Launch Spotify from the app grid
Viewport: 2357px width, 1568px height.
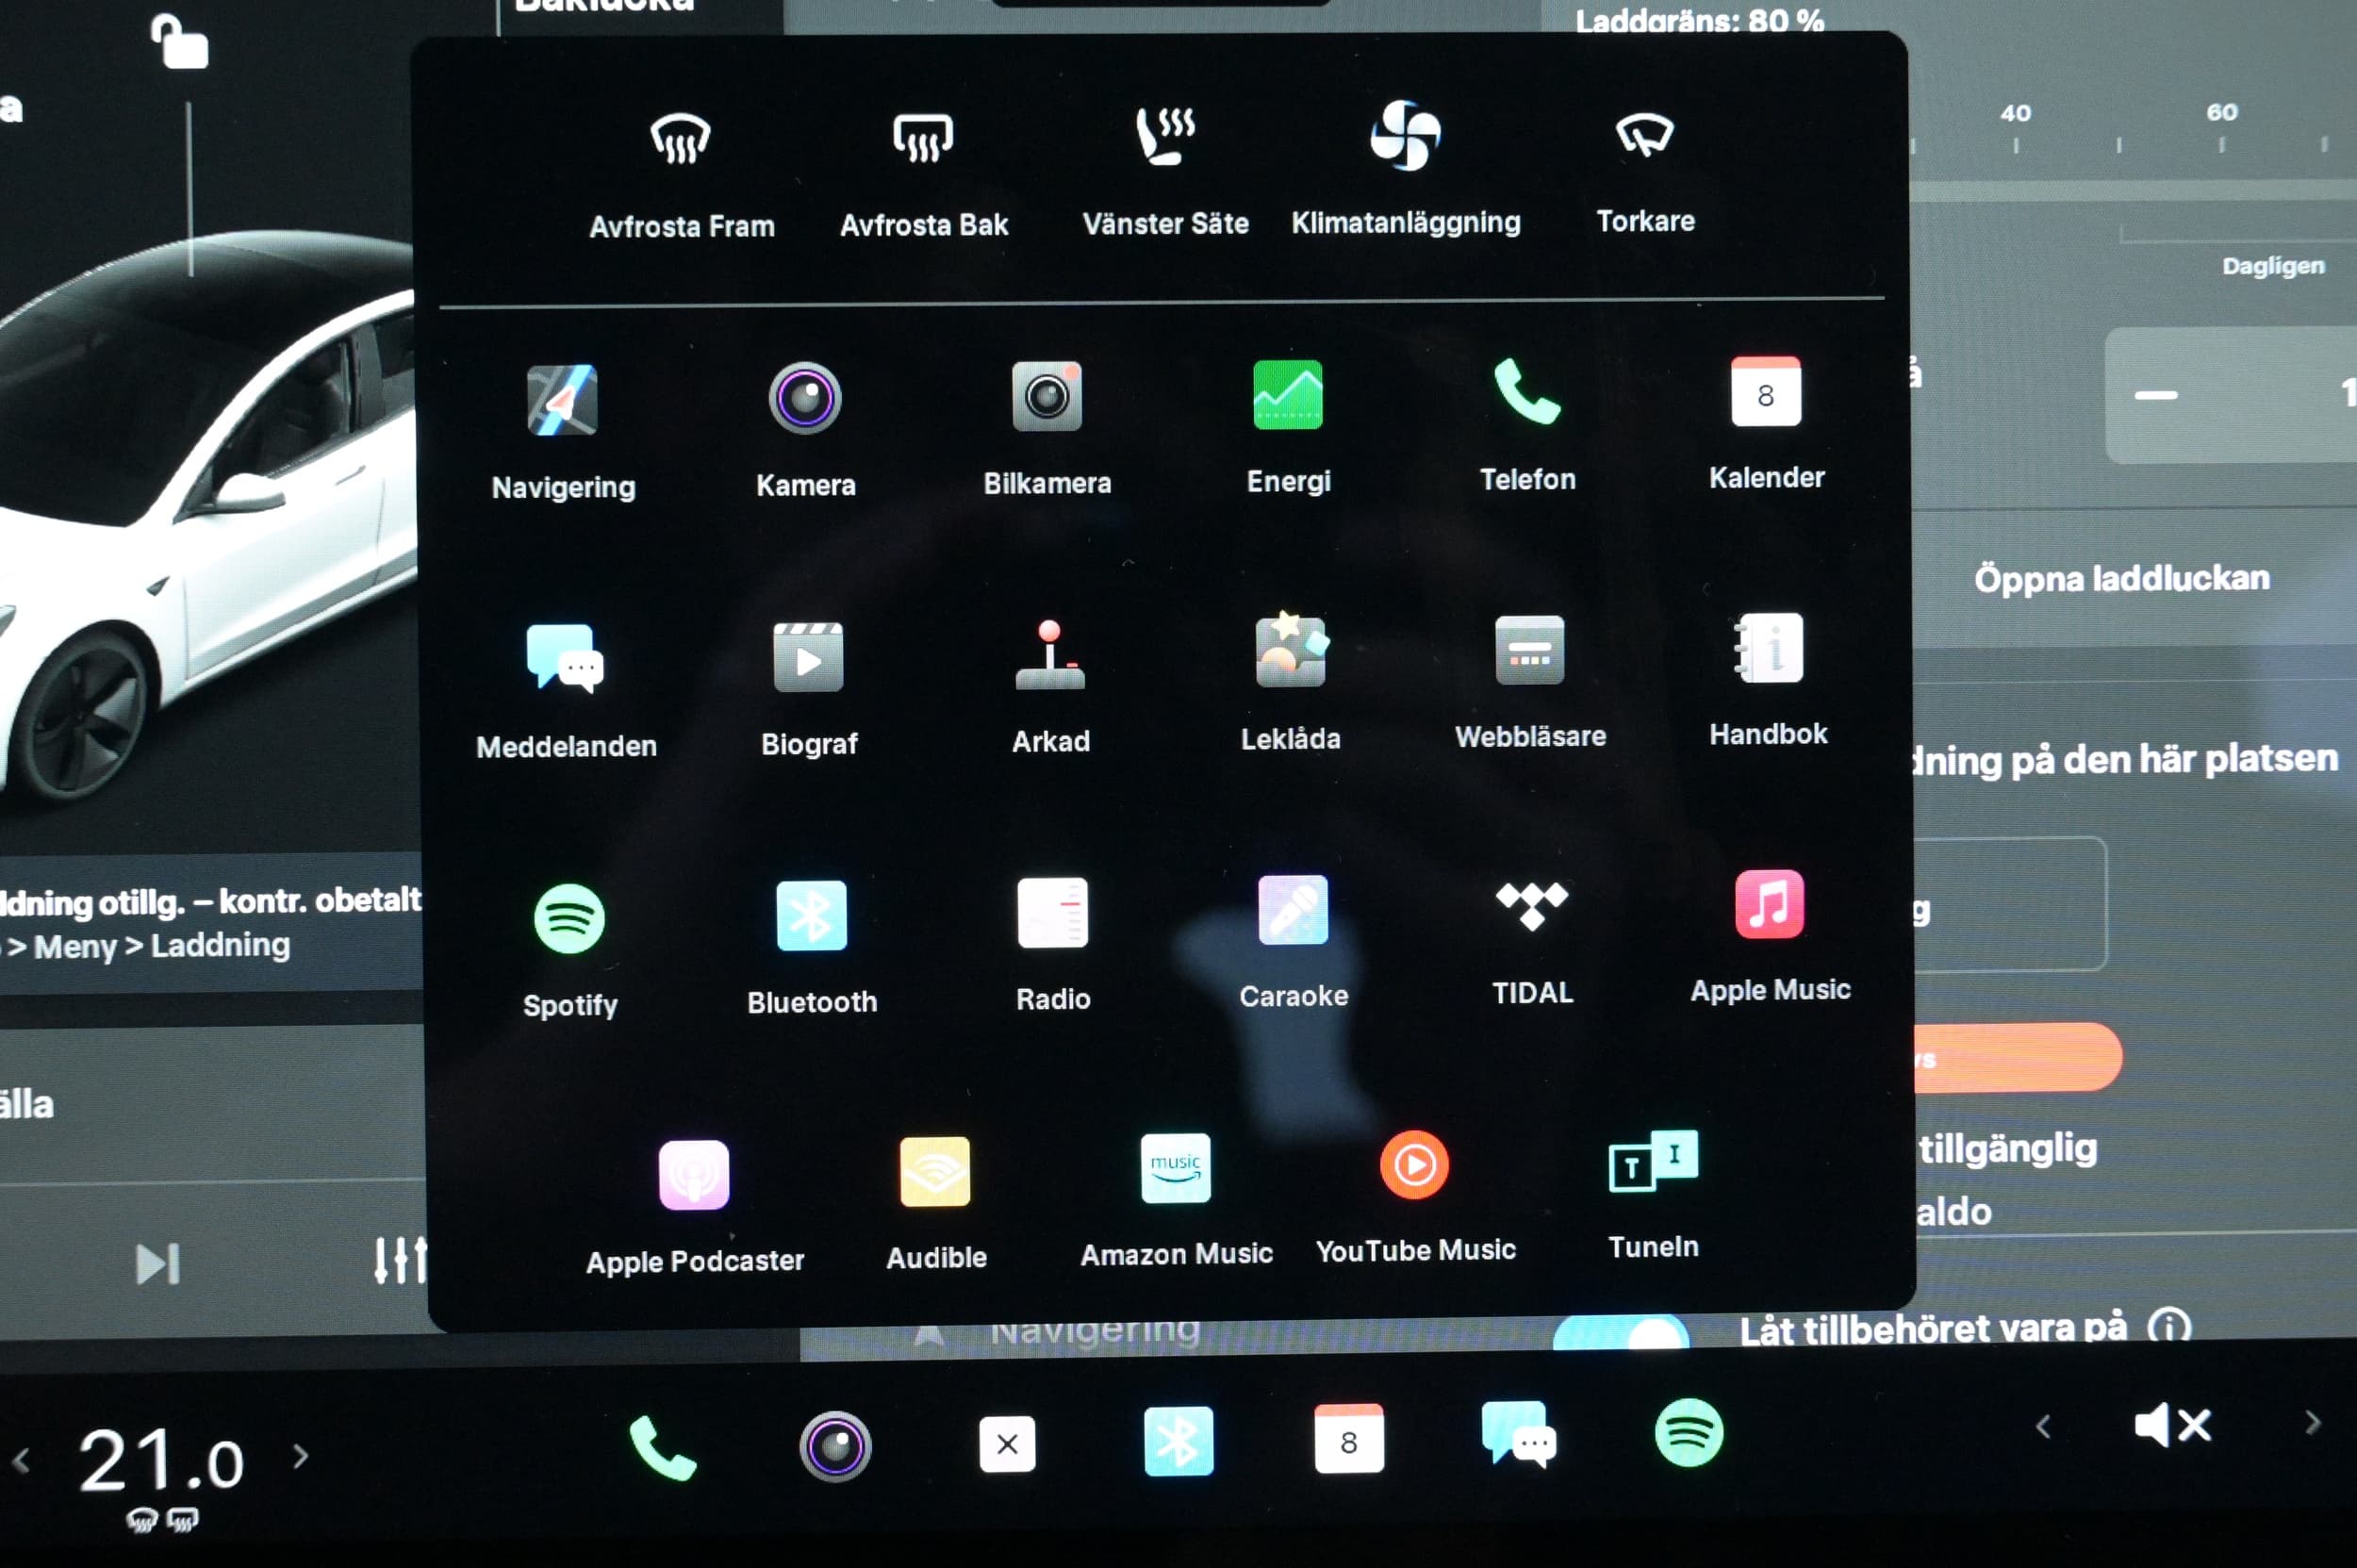pos(569,950)
